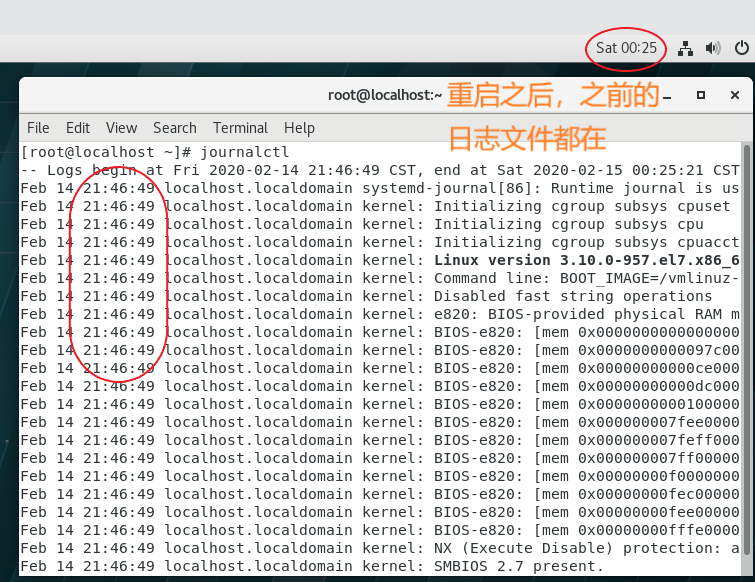Viewport: 755px width, 582px height.
Task: Click the 'Initializing cgroup subsys cpu' line
Action: 362,224
